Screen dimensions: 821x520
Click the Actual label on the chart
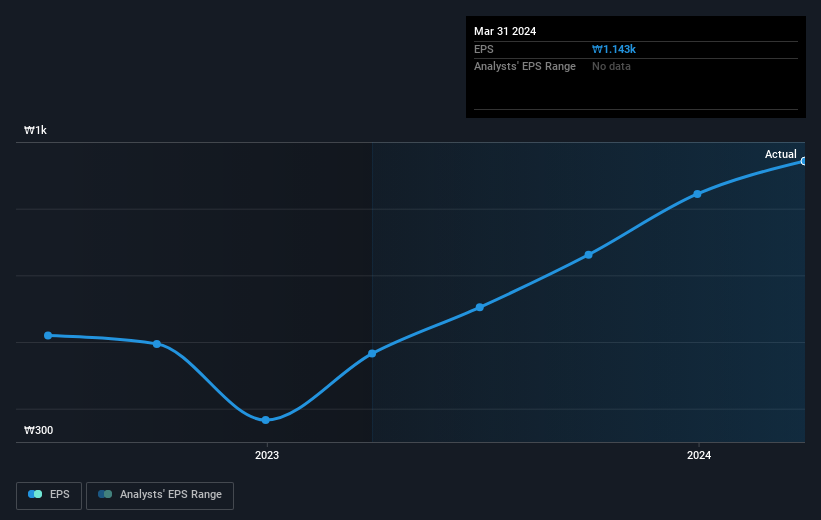(x=781, y=154)
